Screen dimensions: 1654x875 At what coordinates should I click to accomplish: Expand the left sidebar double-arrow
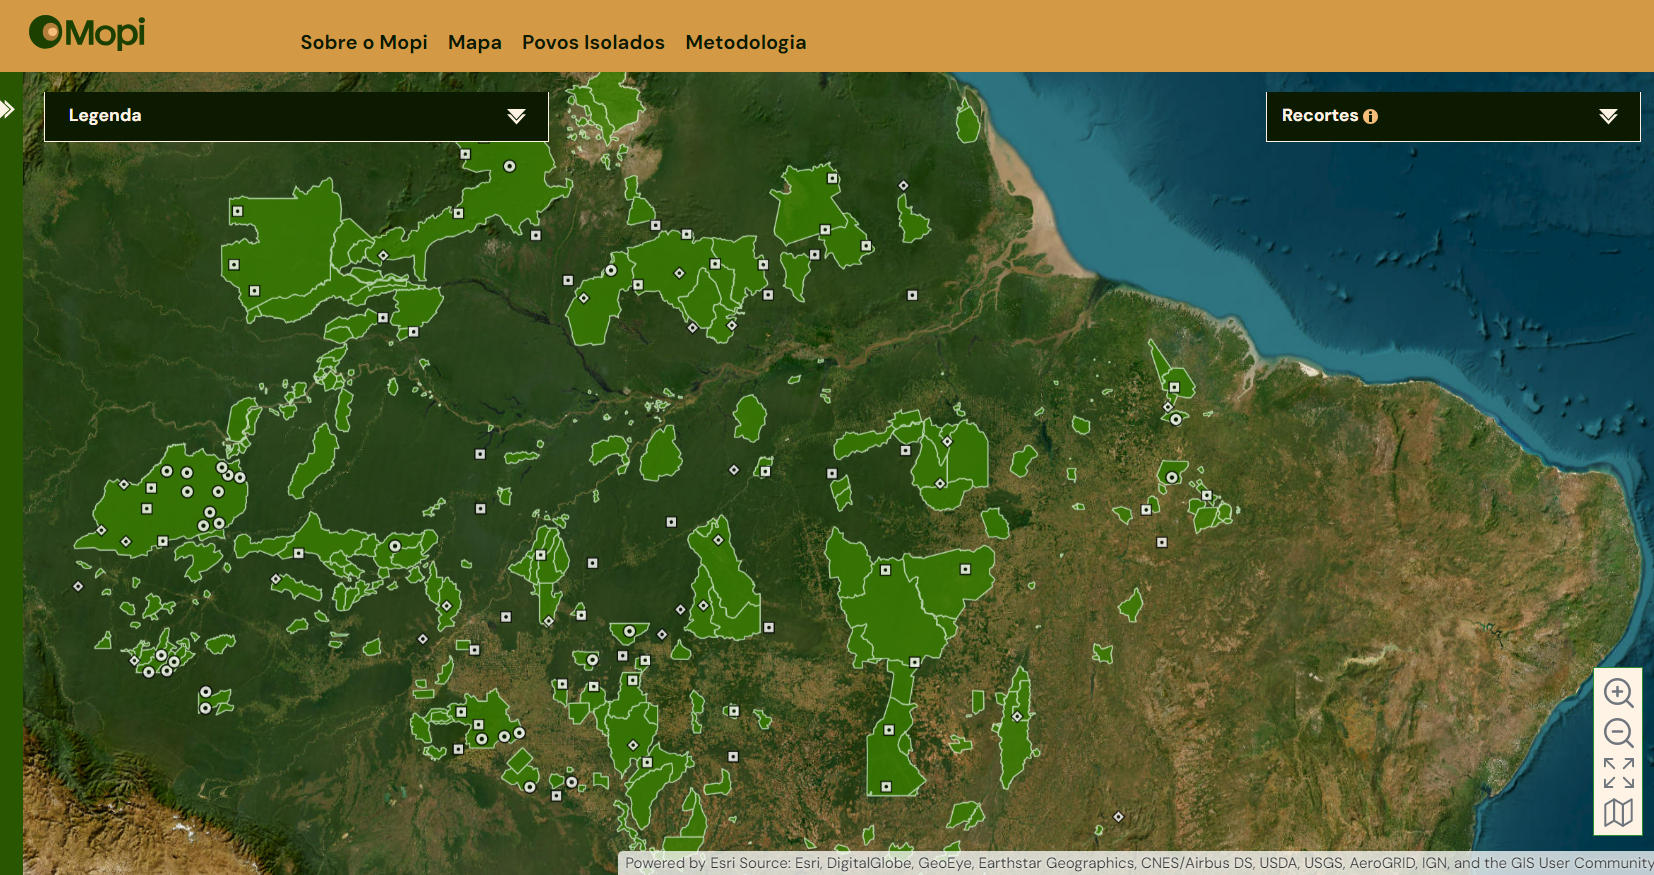[x=8, y=109]
